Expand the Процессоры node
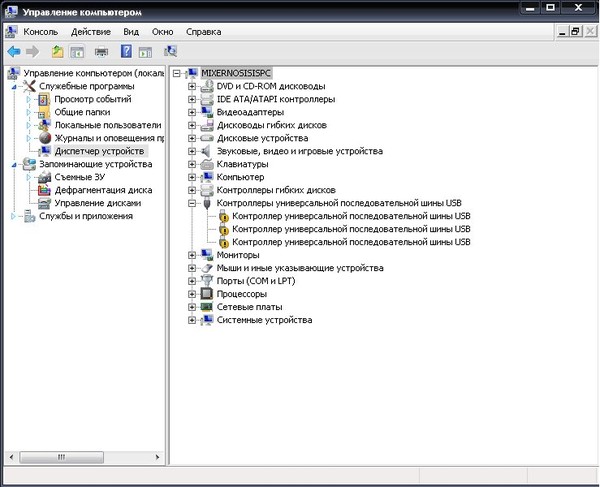The height and width of the screenshot is (487, 600). point(192,294)
